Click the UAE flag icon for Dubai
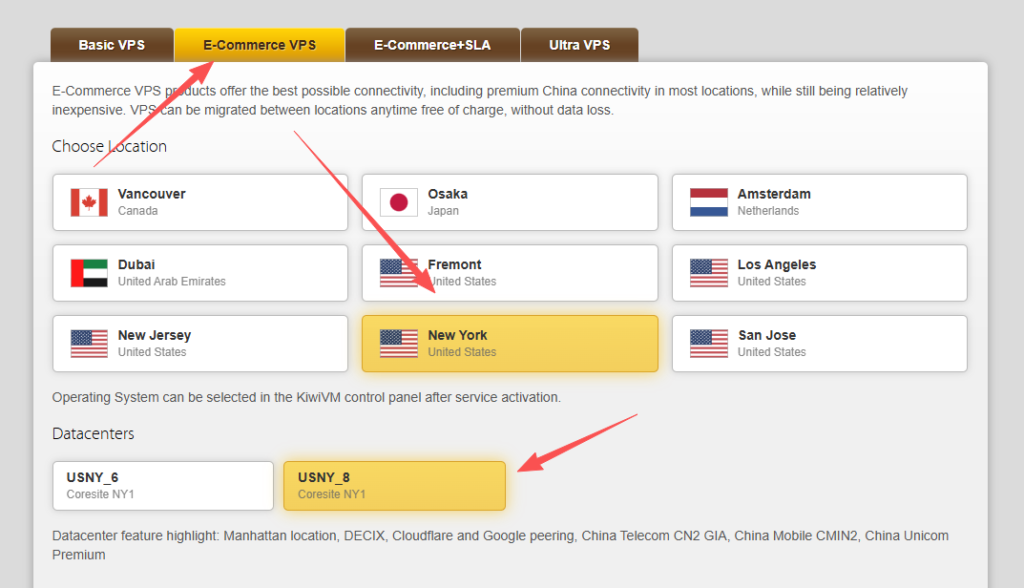The height and width of the screenshot is (588, 1024). [x=89, y=273]
